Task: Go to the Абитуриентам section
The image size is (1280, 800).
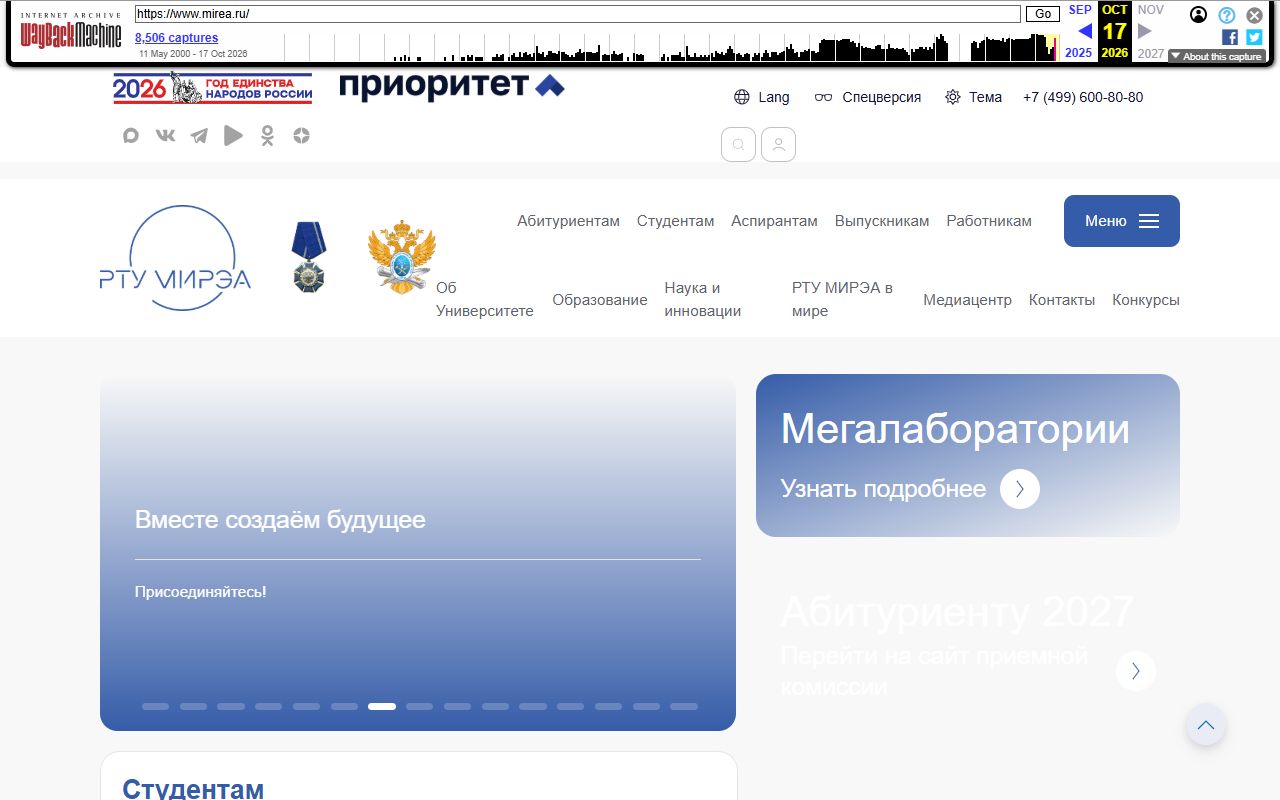Action: click(x=568, y=221)
